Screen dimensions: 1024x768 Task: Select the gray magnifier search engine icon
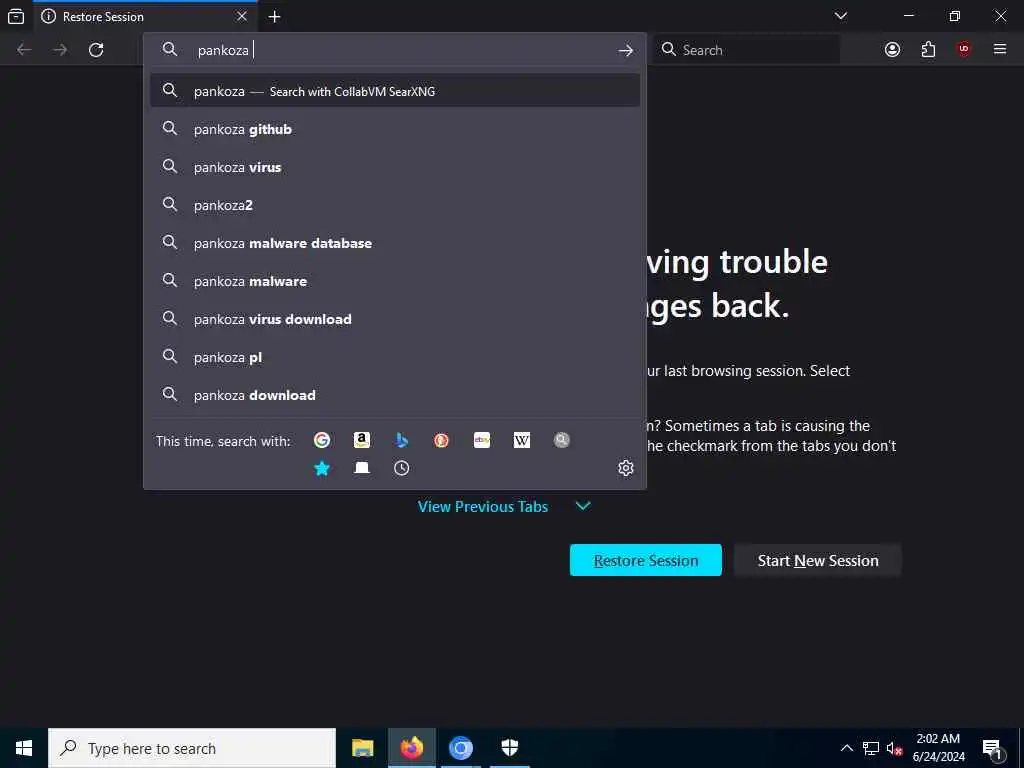562,441
